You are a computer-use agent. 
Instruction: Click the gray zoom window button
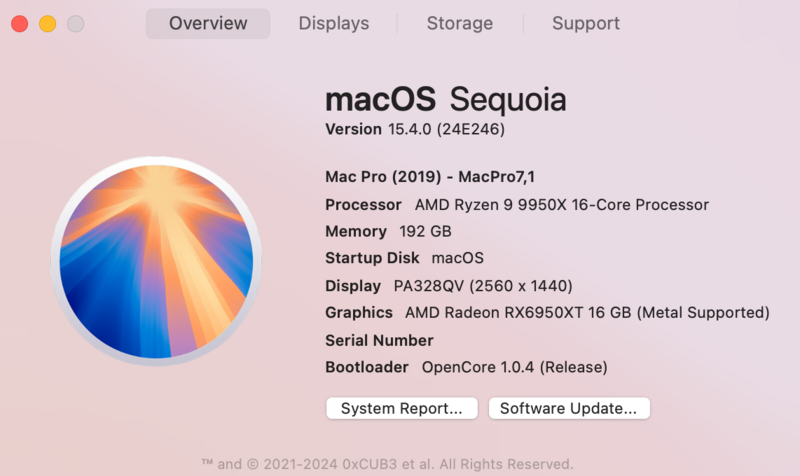(x=75, y=24)
